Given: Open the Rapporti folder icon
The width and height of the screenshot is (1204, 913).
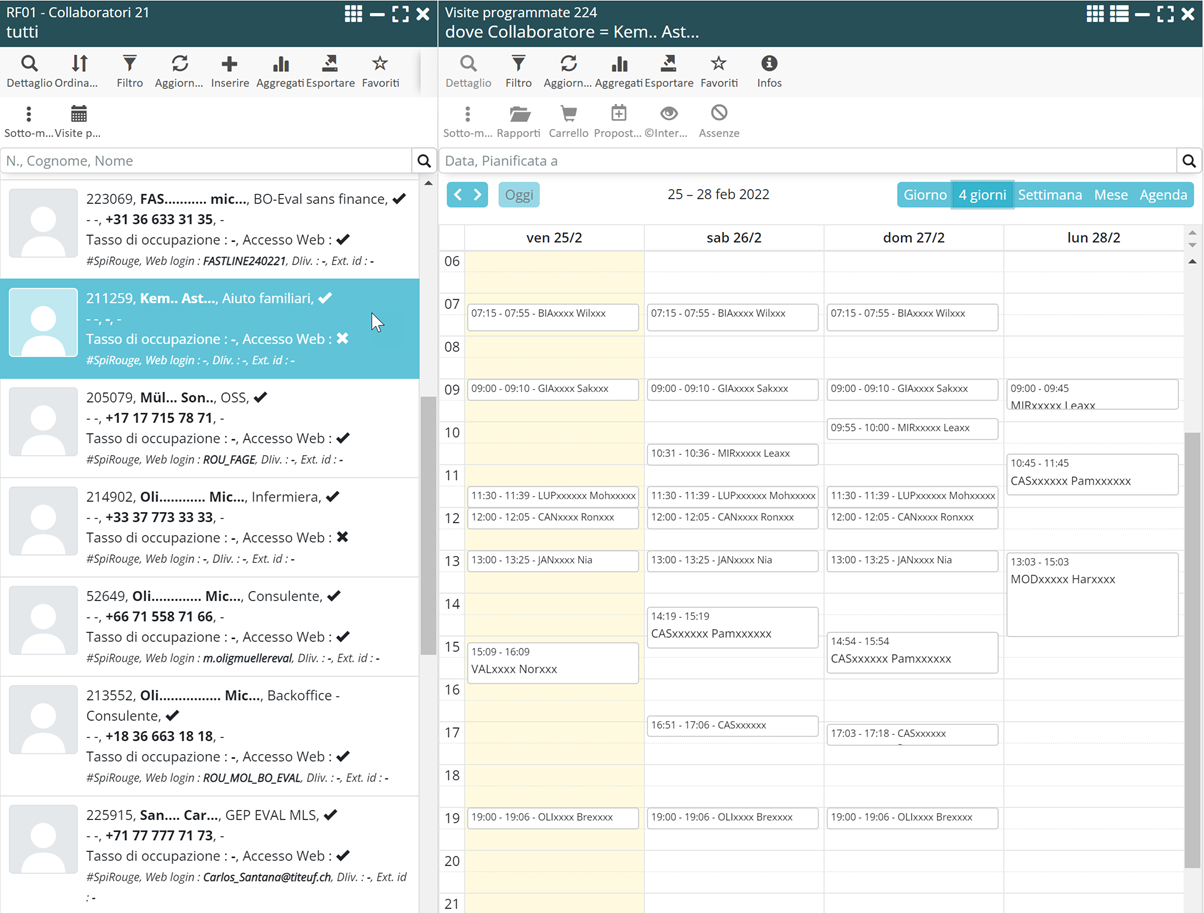Looking at the screenshot, I should [x=518, y=114].
